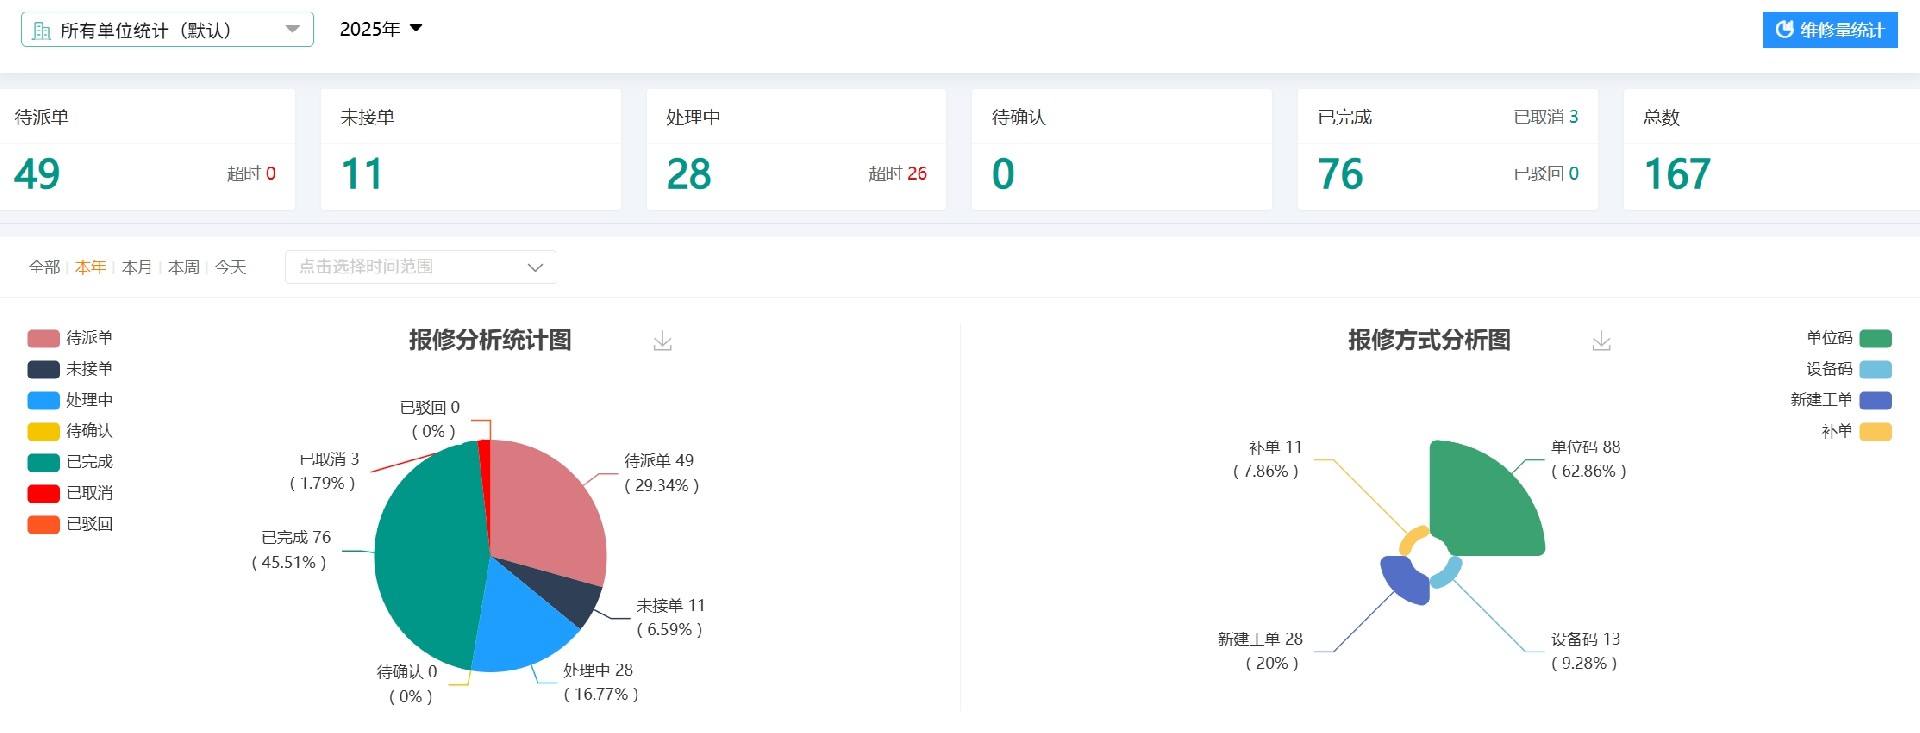The image size is (1920, 733).
Task: Toggle 设备码 legend entry on right chart
Action: (x=1848, y=369)
